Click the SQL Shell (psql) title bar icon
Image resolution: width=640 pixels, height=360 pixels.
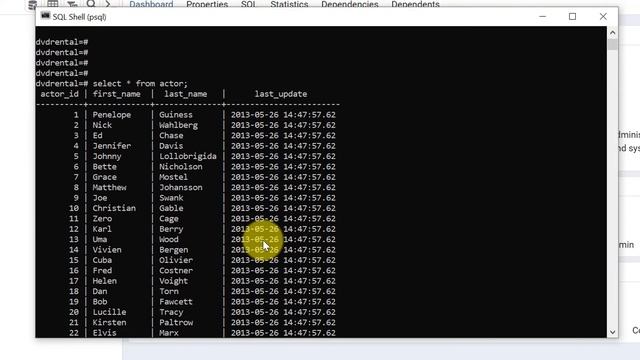coord(45,16)
